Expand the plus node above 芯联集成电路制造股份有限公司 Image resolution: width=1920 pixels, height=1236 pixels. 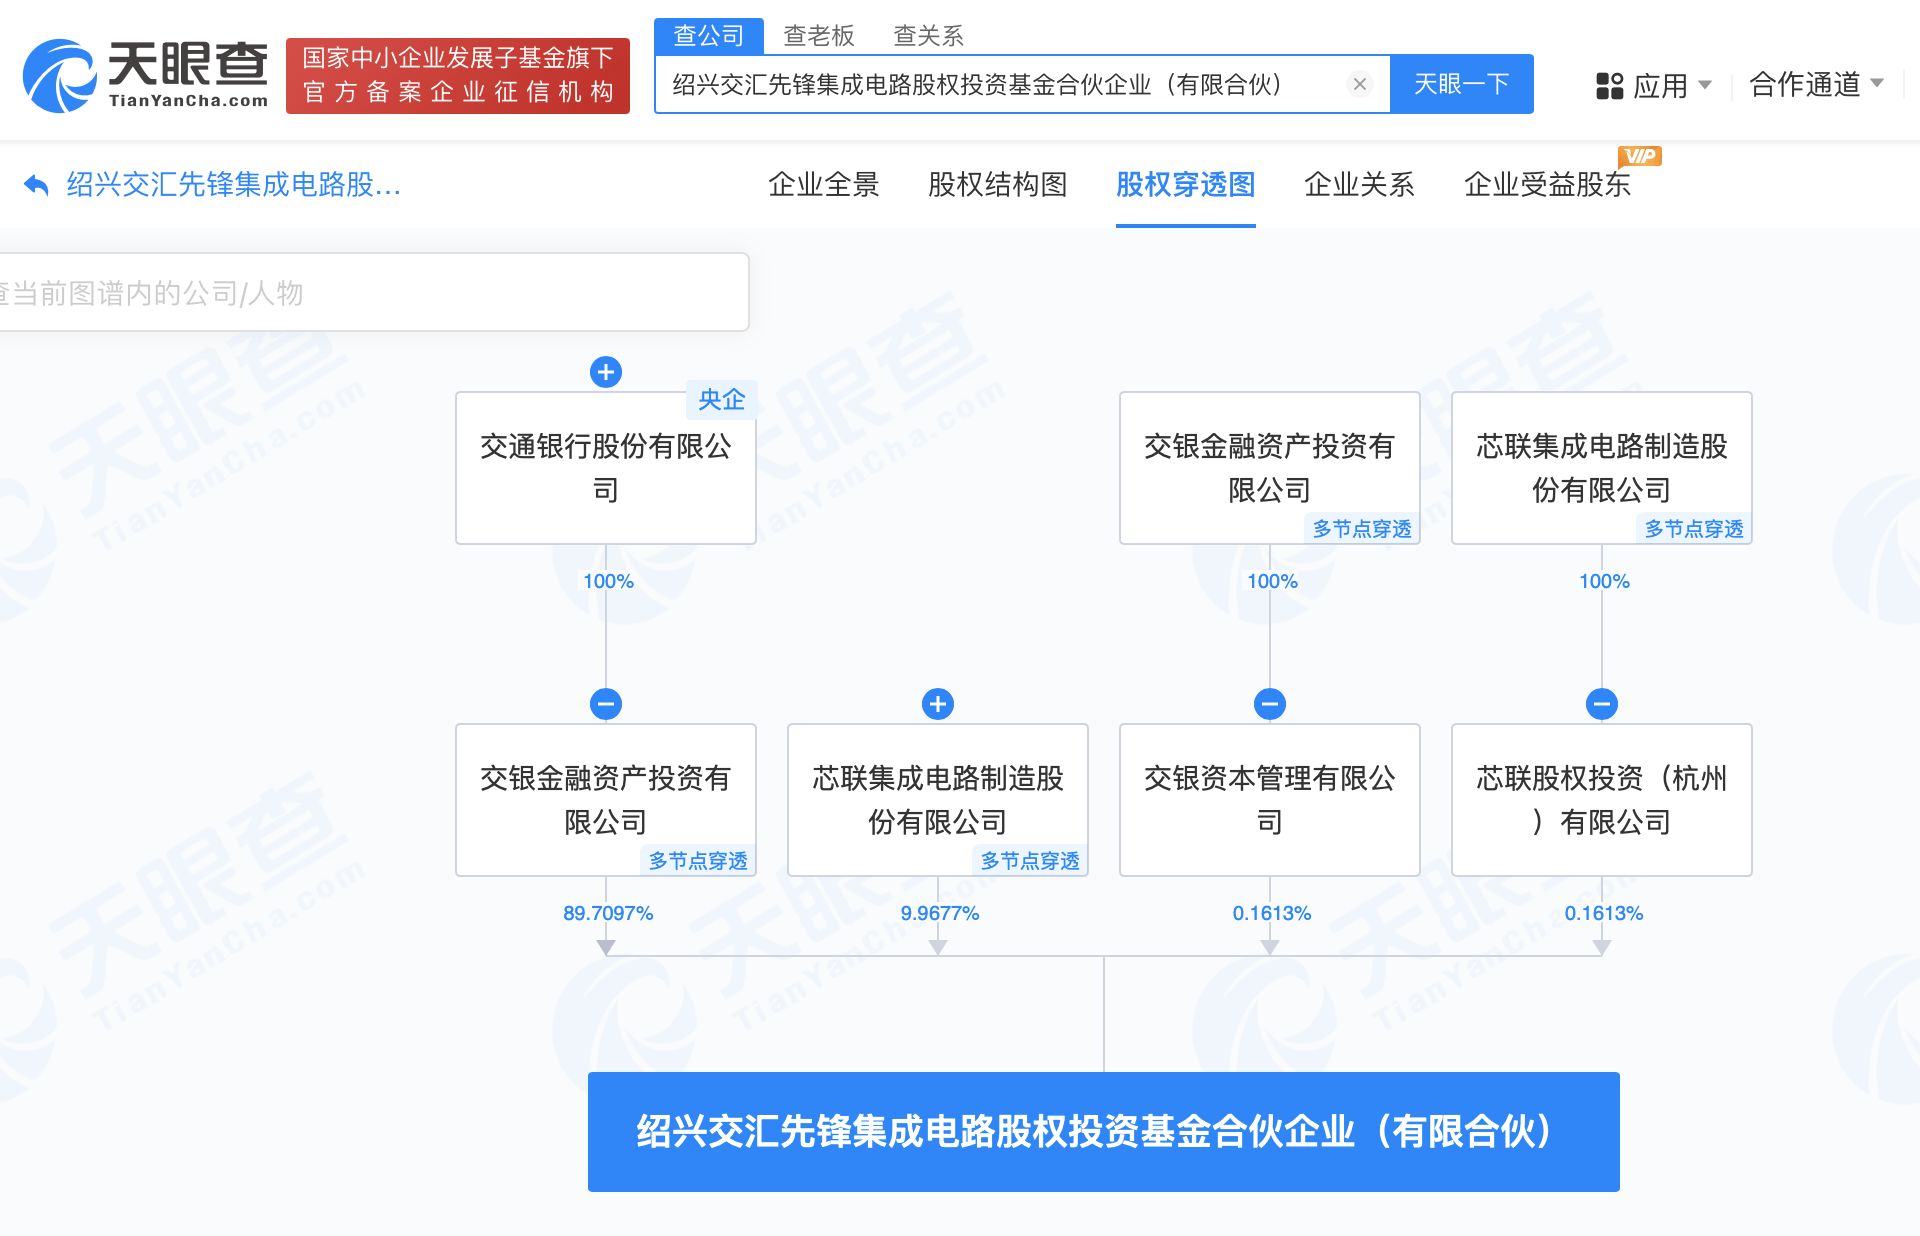937,703
